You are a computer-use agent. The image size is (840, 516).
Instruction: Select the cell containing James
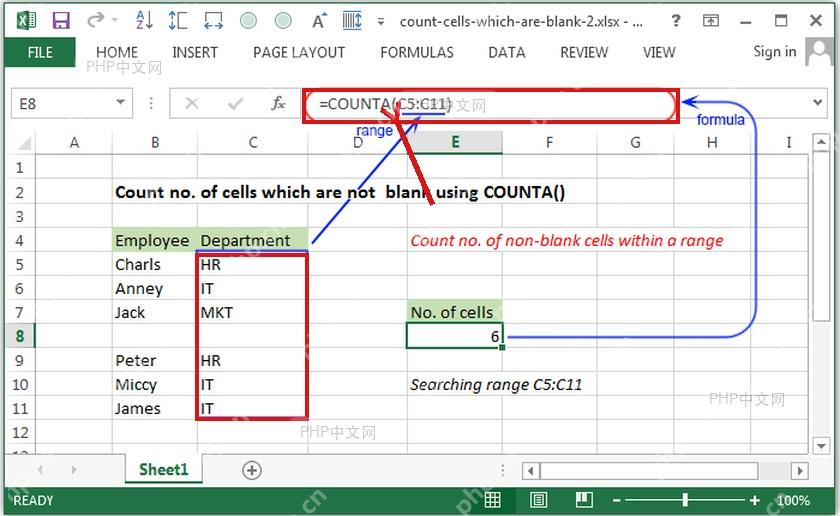(x=155, y=408)
